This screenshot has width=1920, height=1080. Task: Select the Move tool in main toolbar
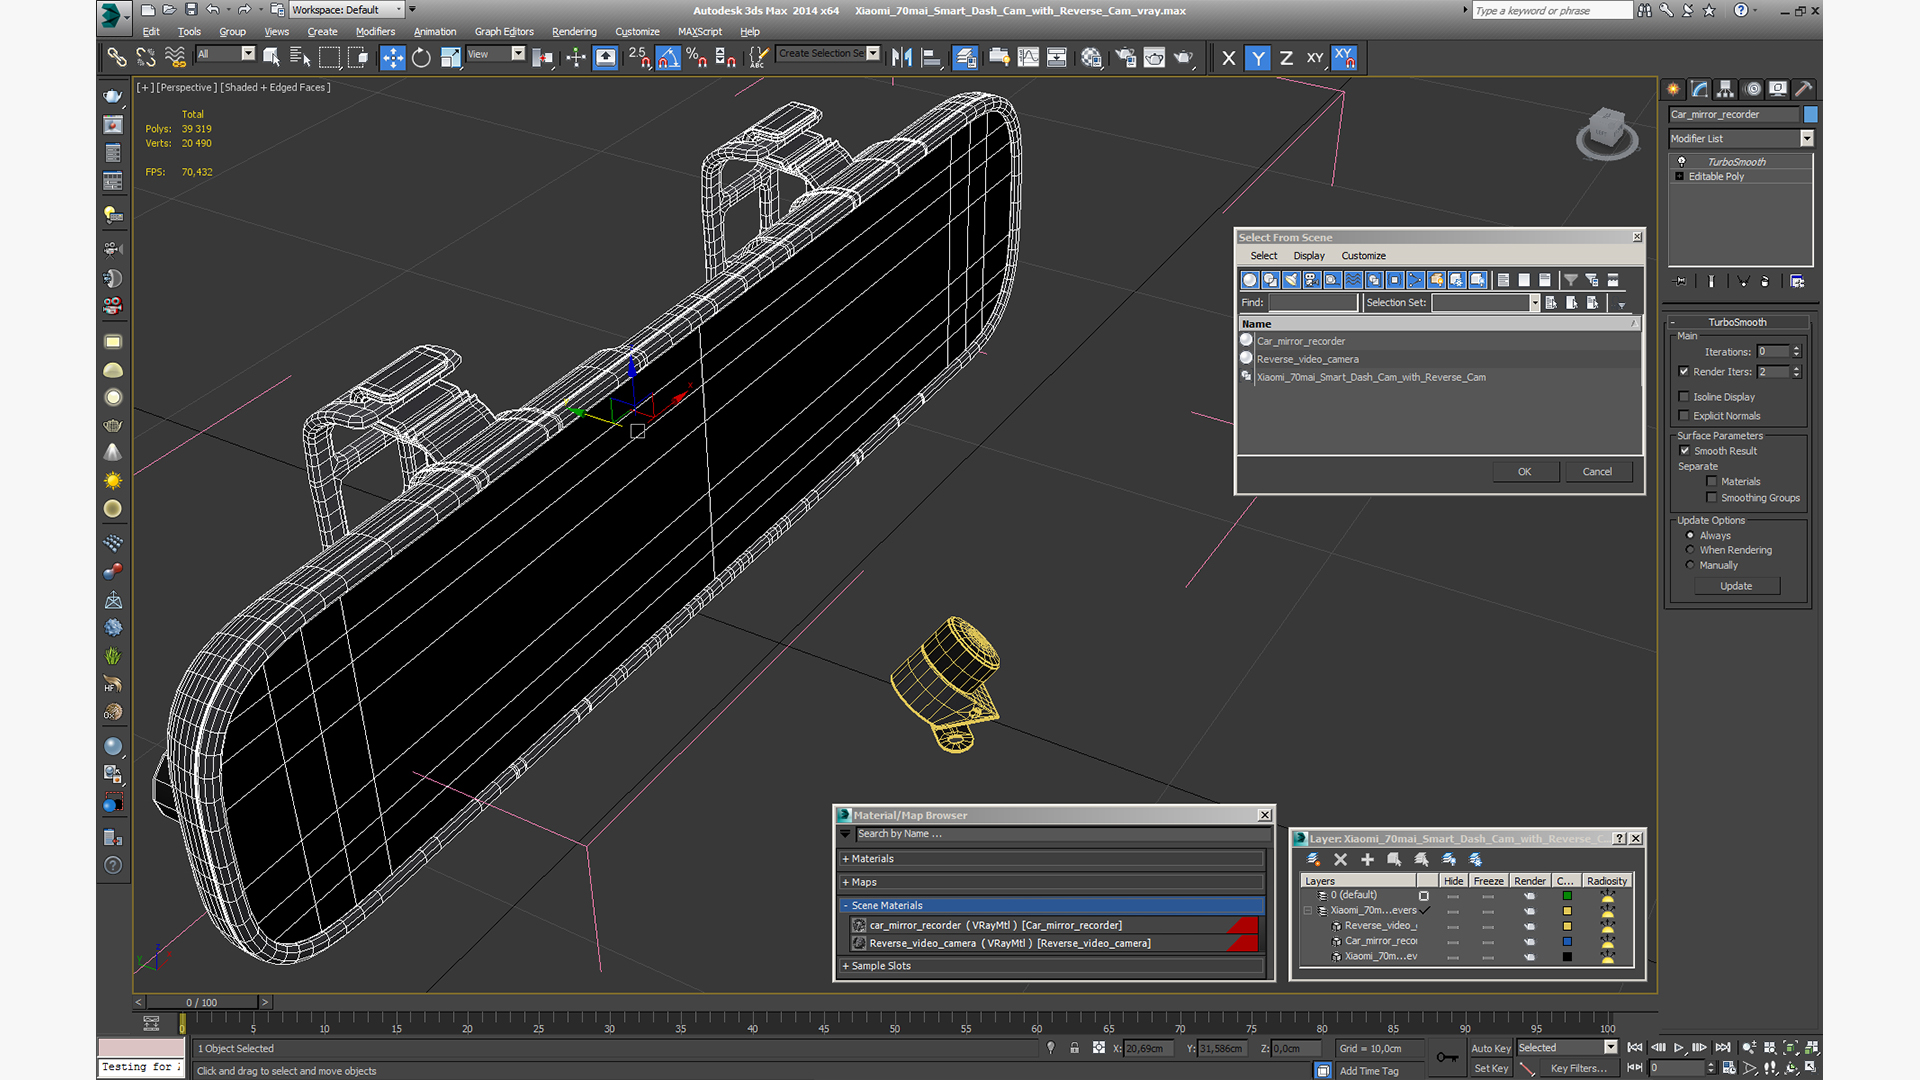(x=392, y=58)
